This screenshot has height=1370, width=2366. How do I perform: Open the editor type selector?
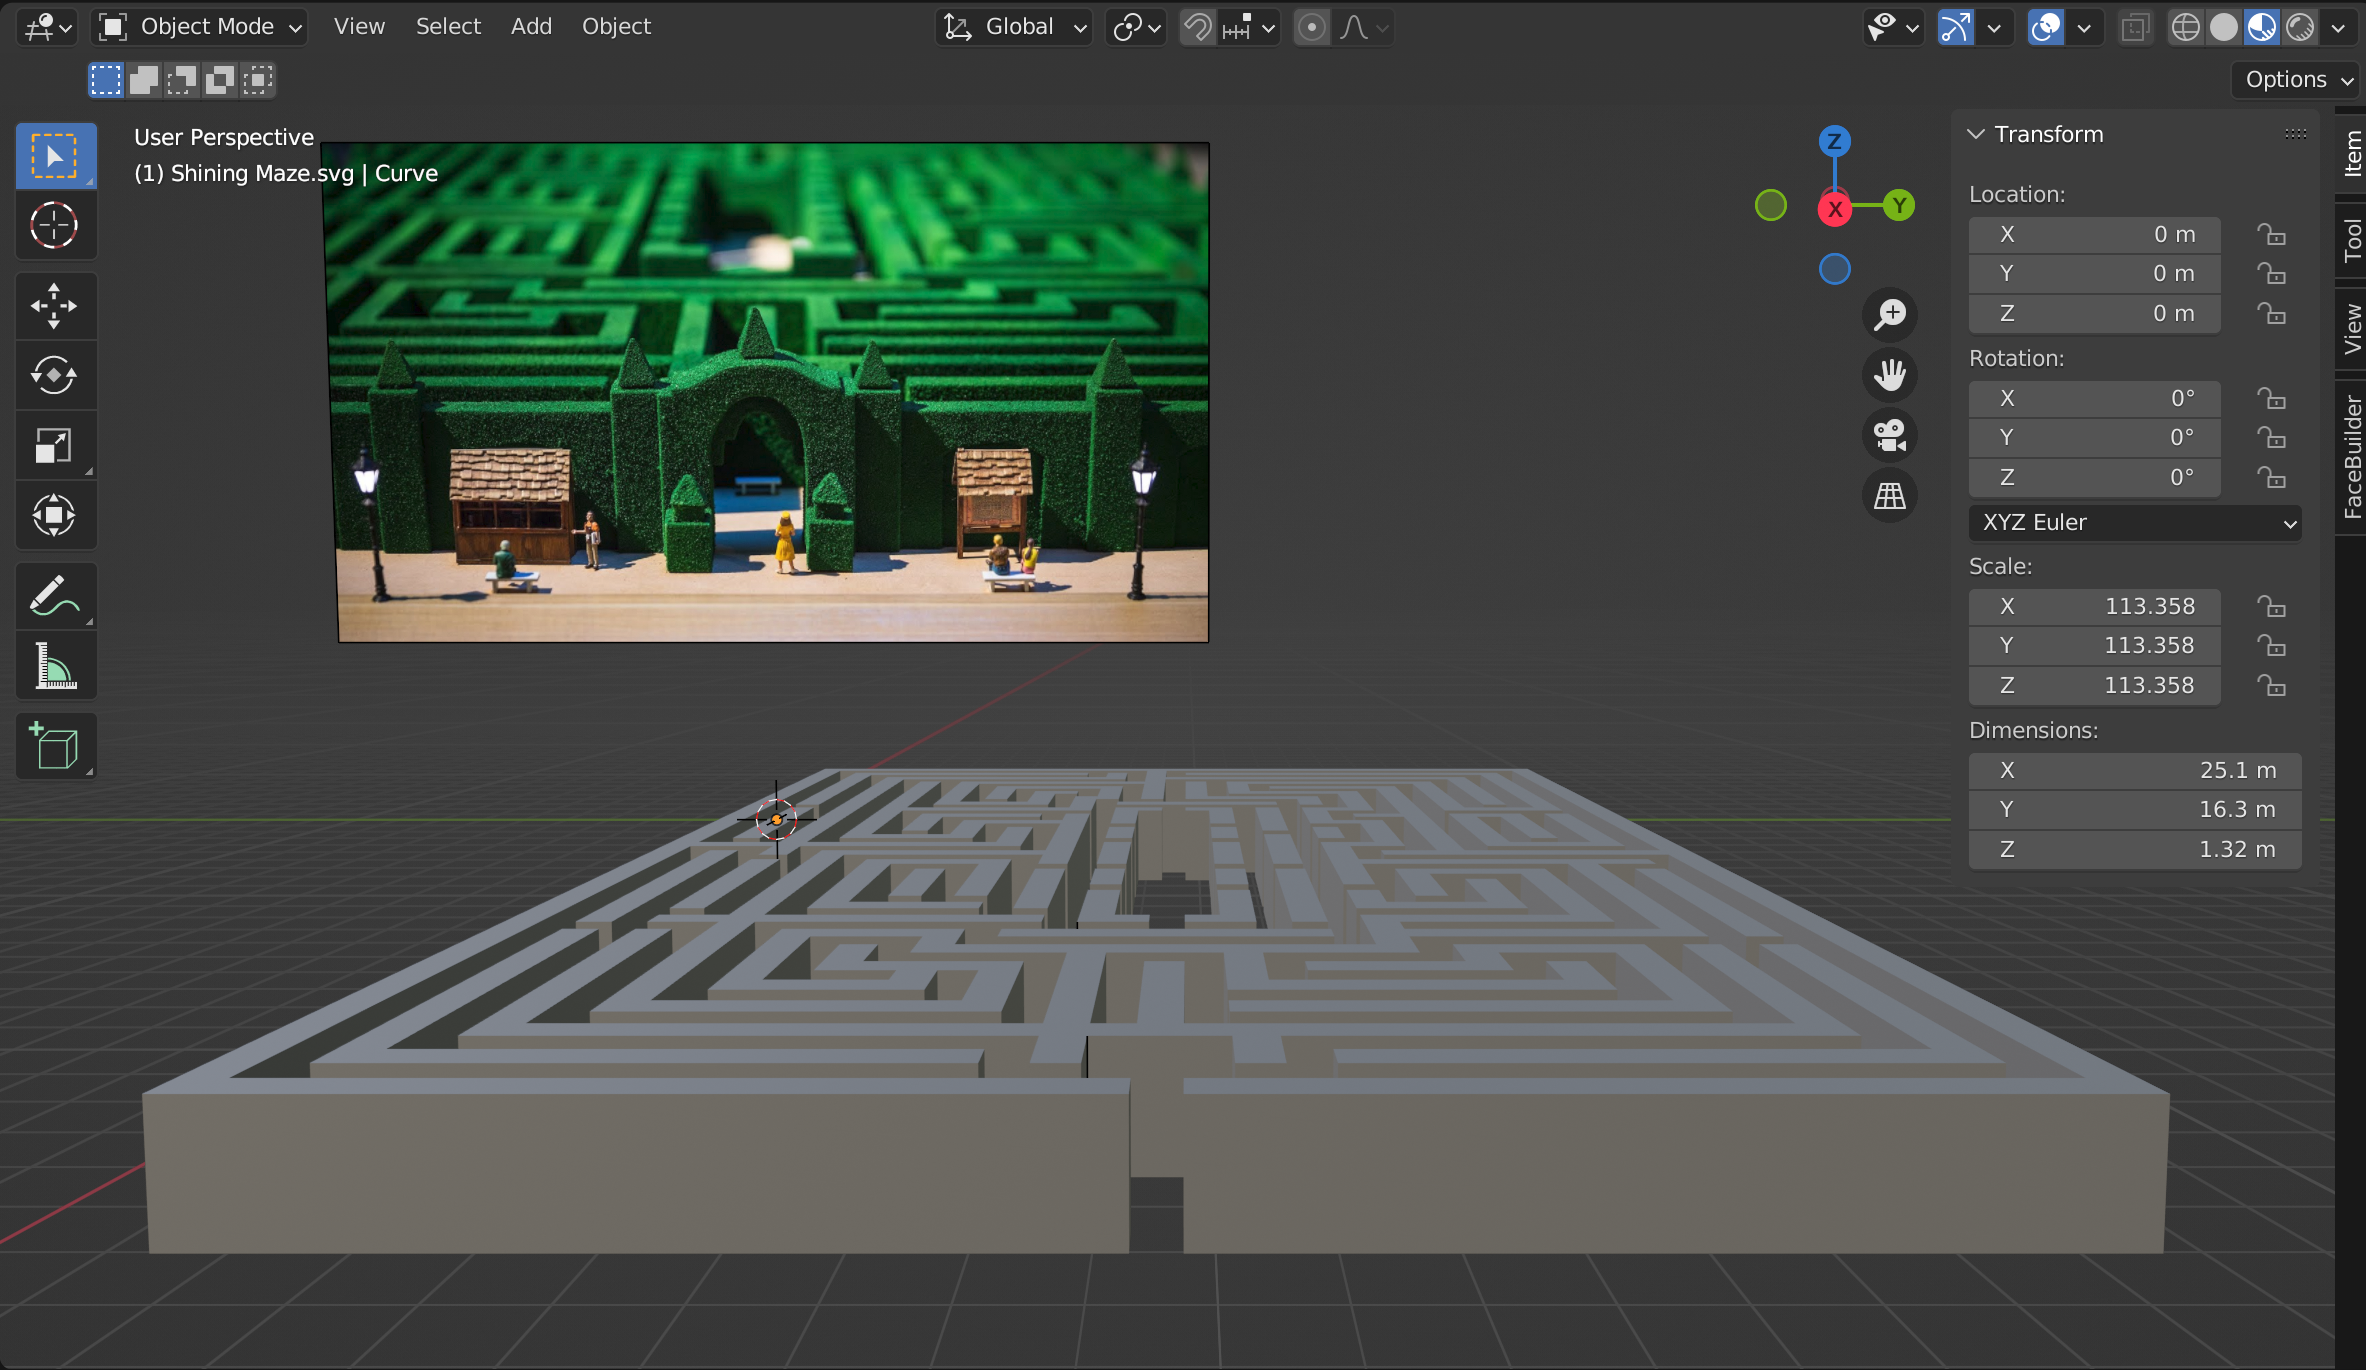coord(48,27)
